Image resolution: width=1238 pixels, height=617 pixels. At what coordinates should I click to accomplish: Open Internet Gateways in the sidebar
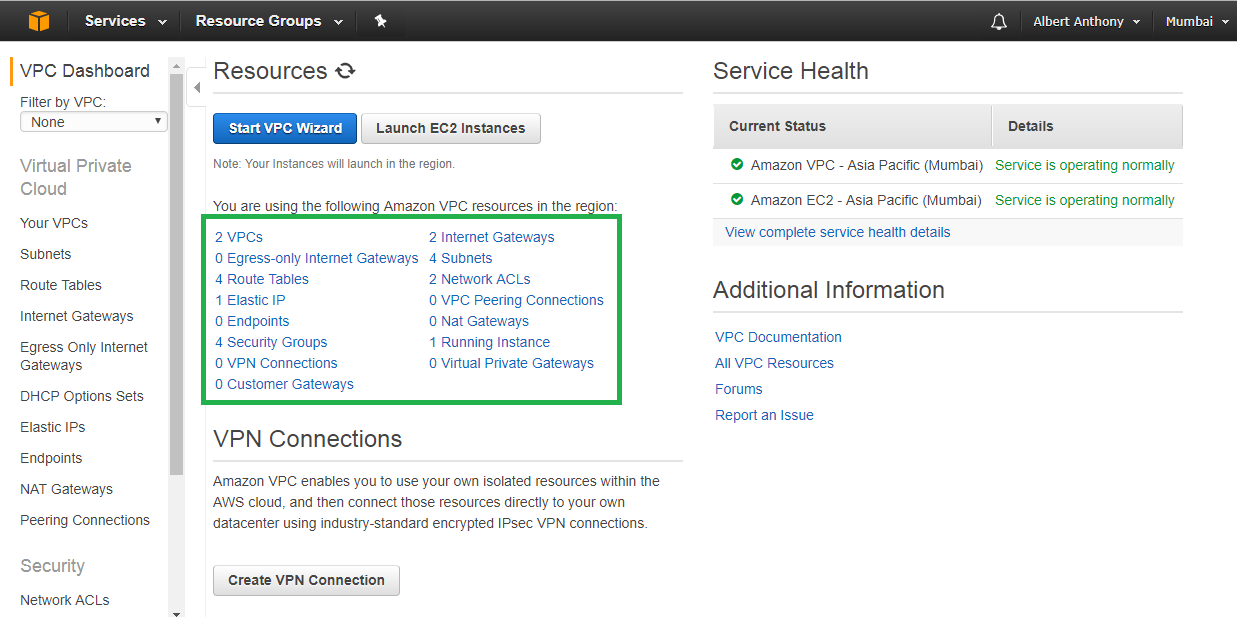(x=77, y=316)
